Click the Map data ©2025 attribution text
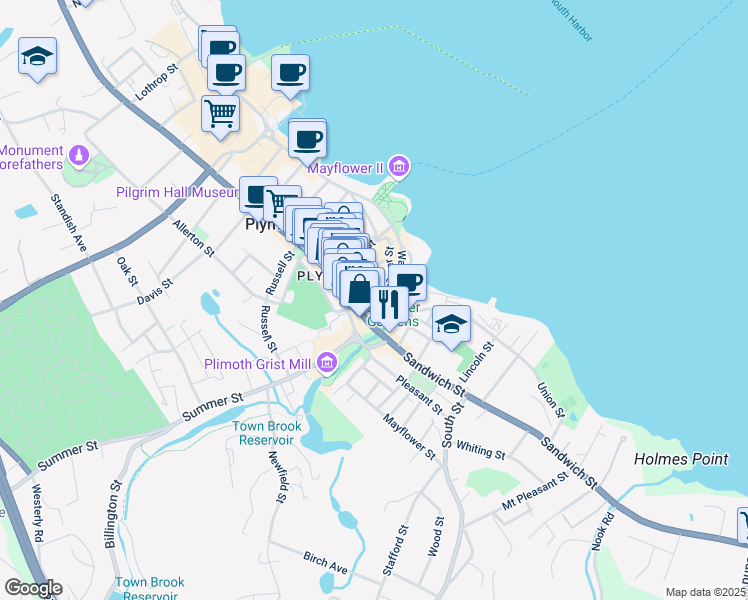Viewport: 748px width, 600px height. tap(706, 592)
